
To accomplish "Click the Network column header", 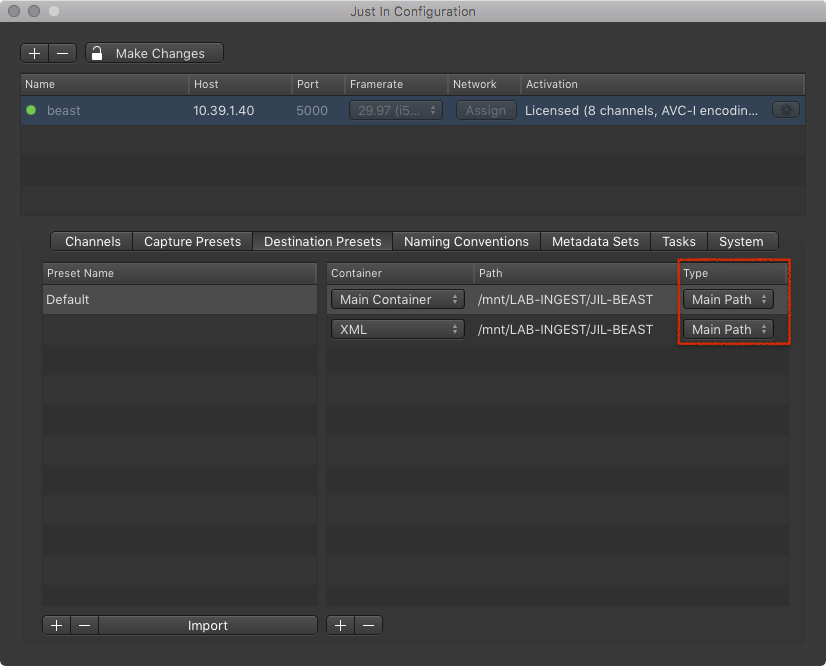I will 484,84.
